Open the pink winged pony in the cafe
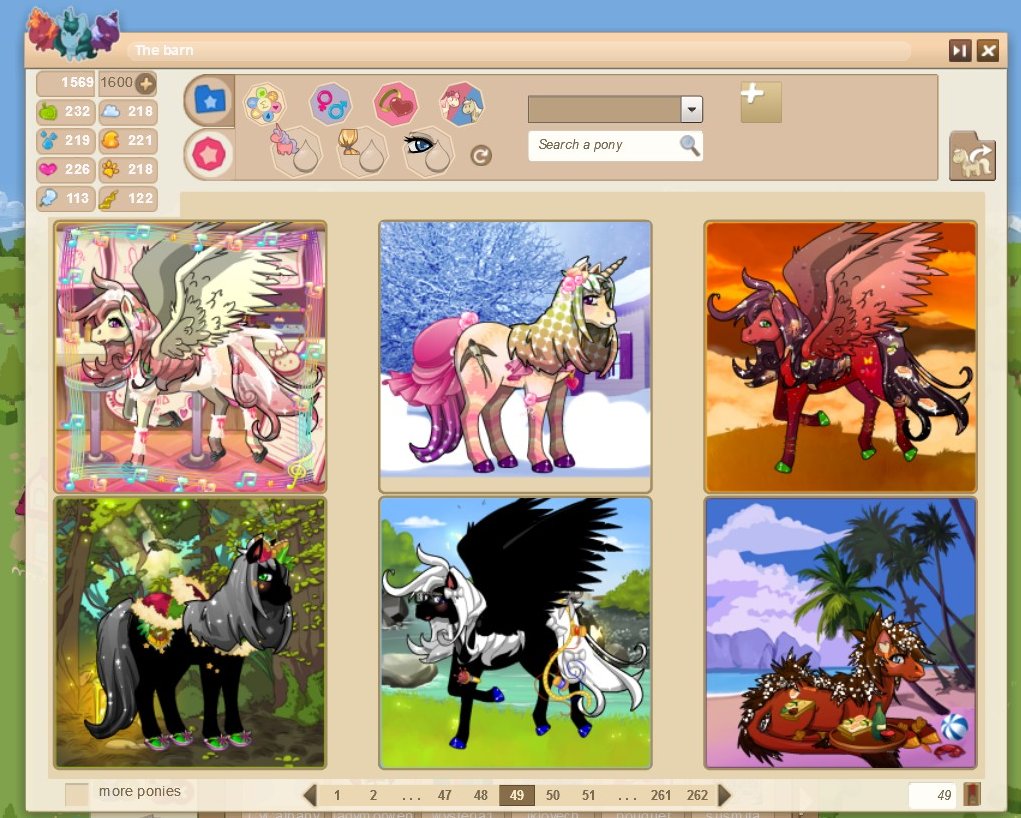The height and width of the screenshot is (818, 1021). (x=190, y=357)
